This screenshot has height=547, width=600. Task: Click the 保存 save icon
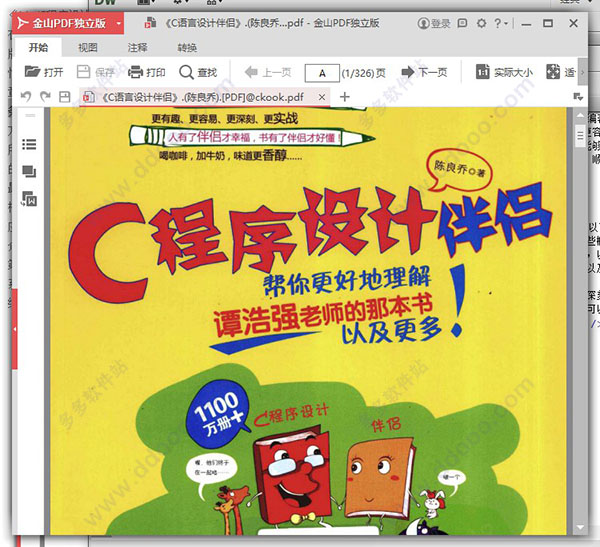point(83,72)
